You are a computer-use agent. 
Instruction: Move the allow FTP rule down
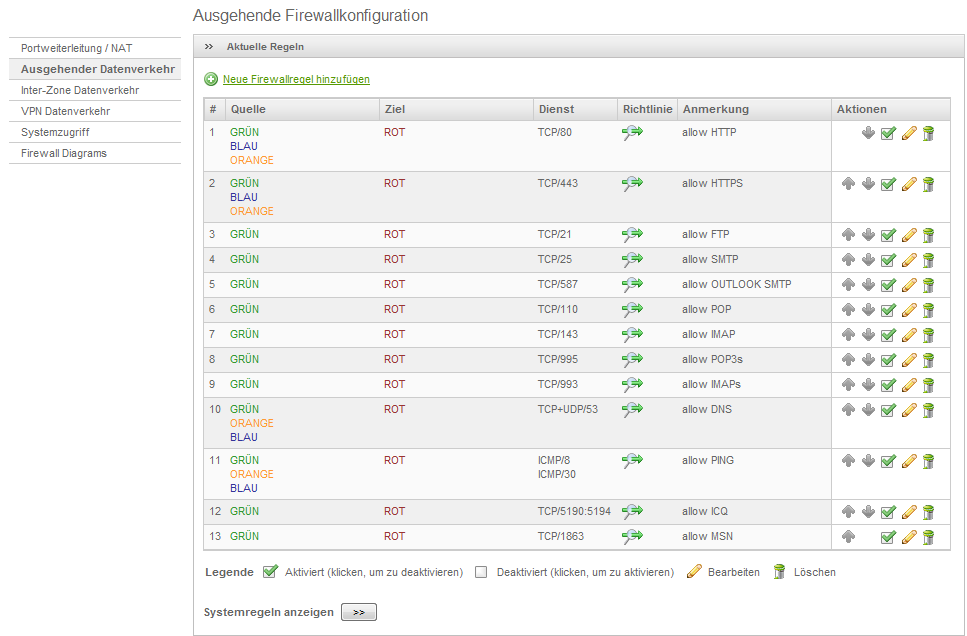[x=868, y=235]
